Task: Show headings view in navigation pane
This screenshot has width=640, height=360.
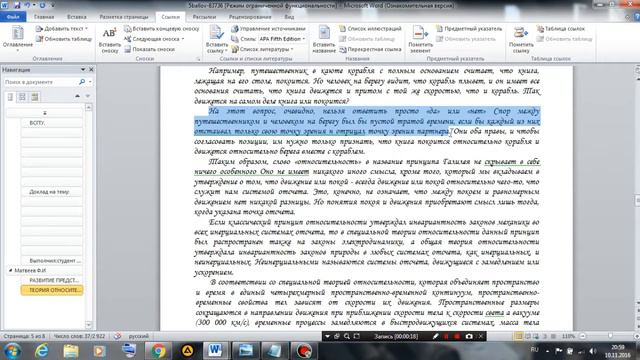Action: (x=10, y=97)
